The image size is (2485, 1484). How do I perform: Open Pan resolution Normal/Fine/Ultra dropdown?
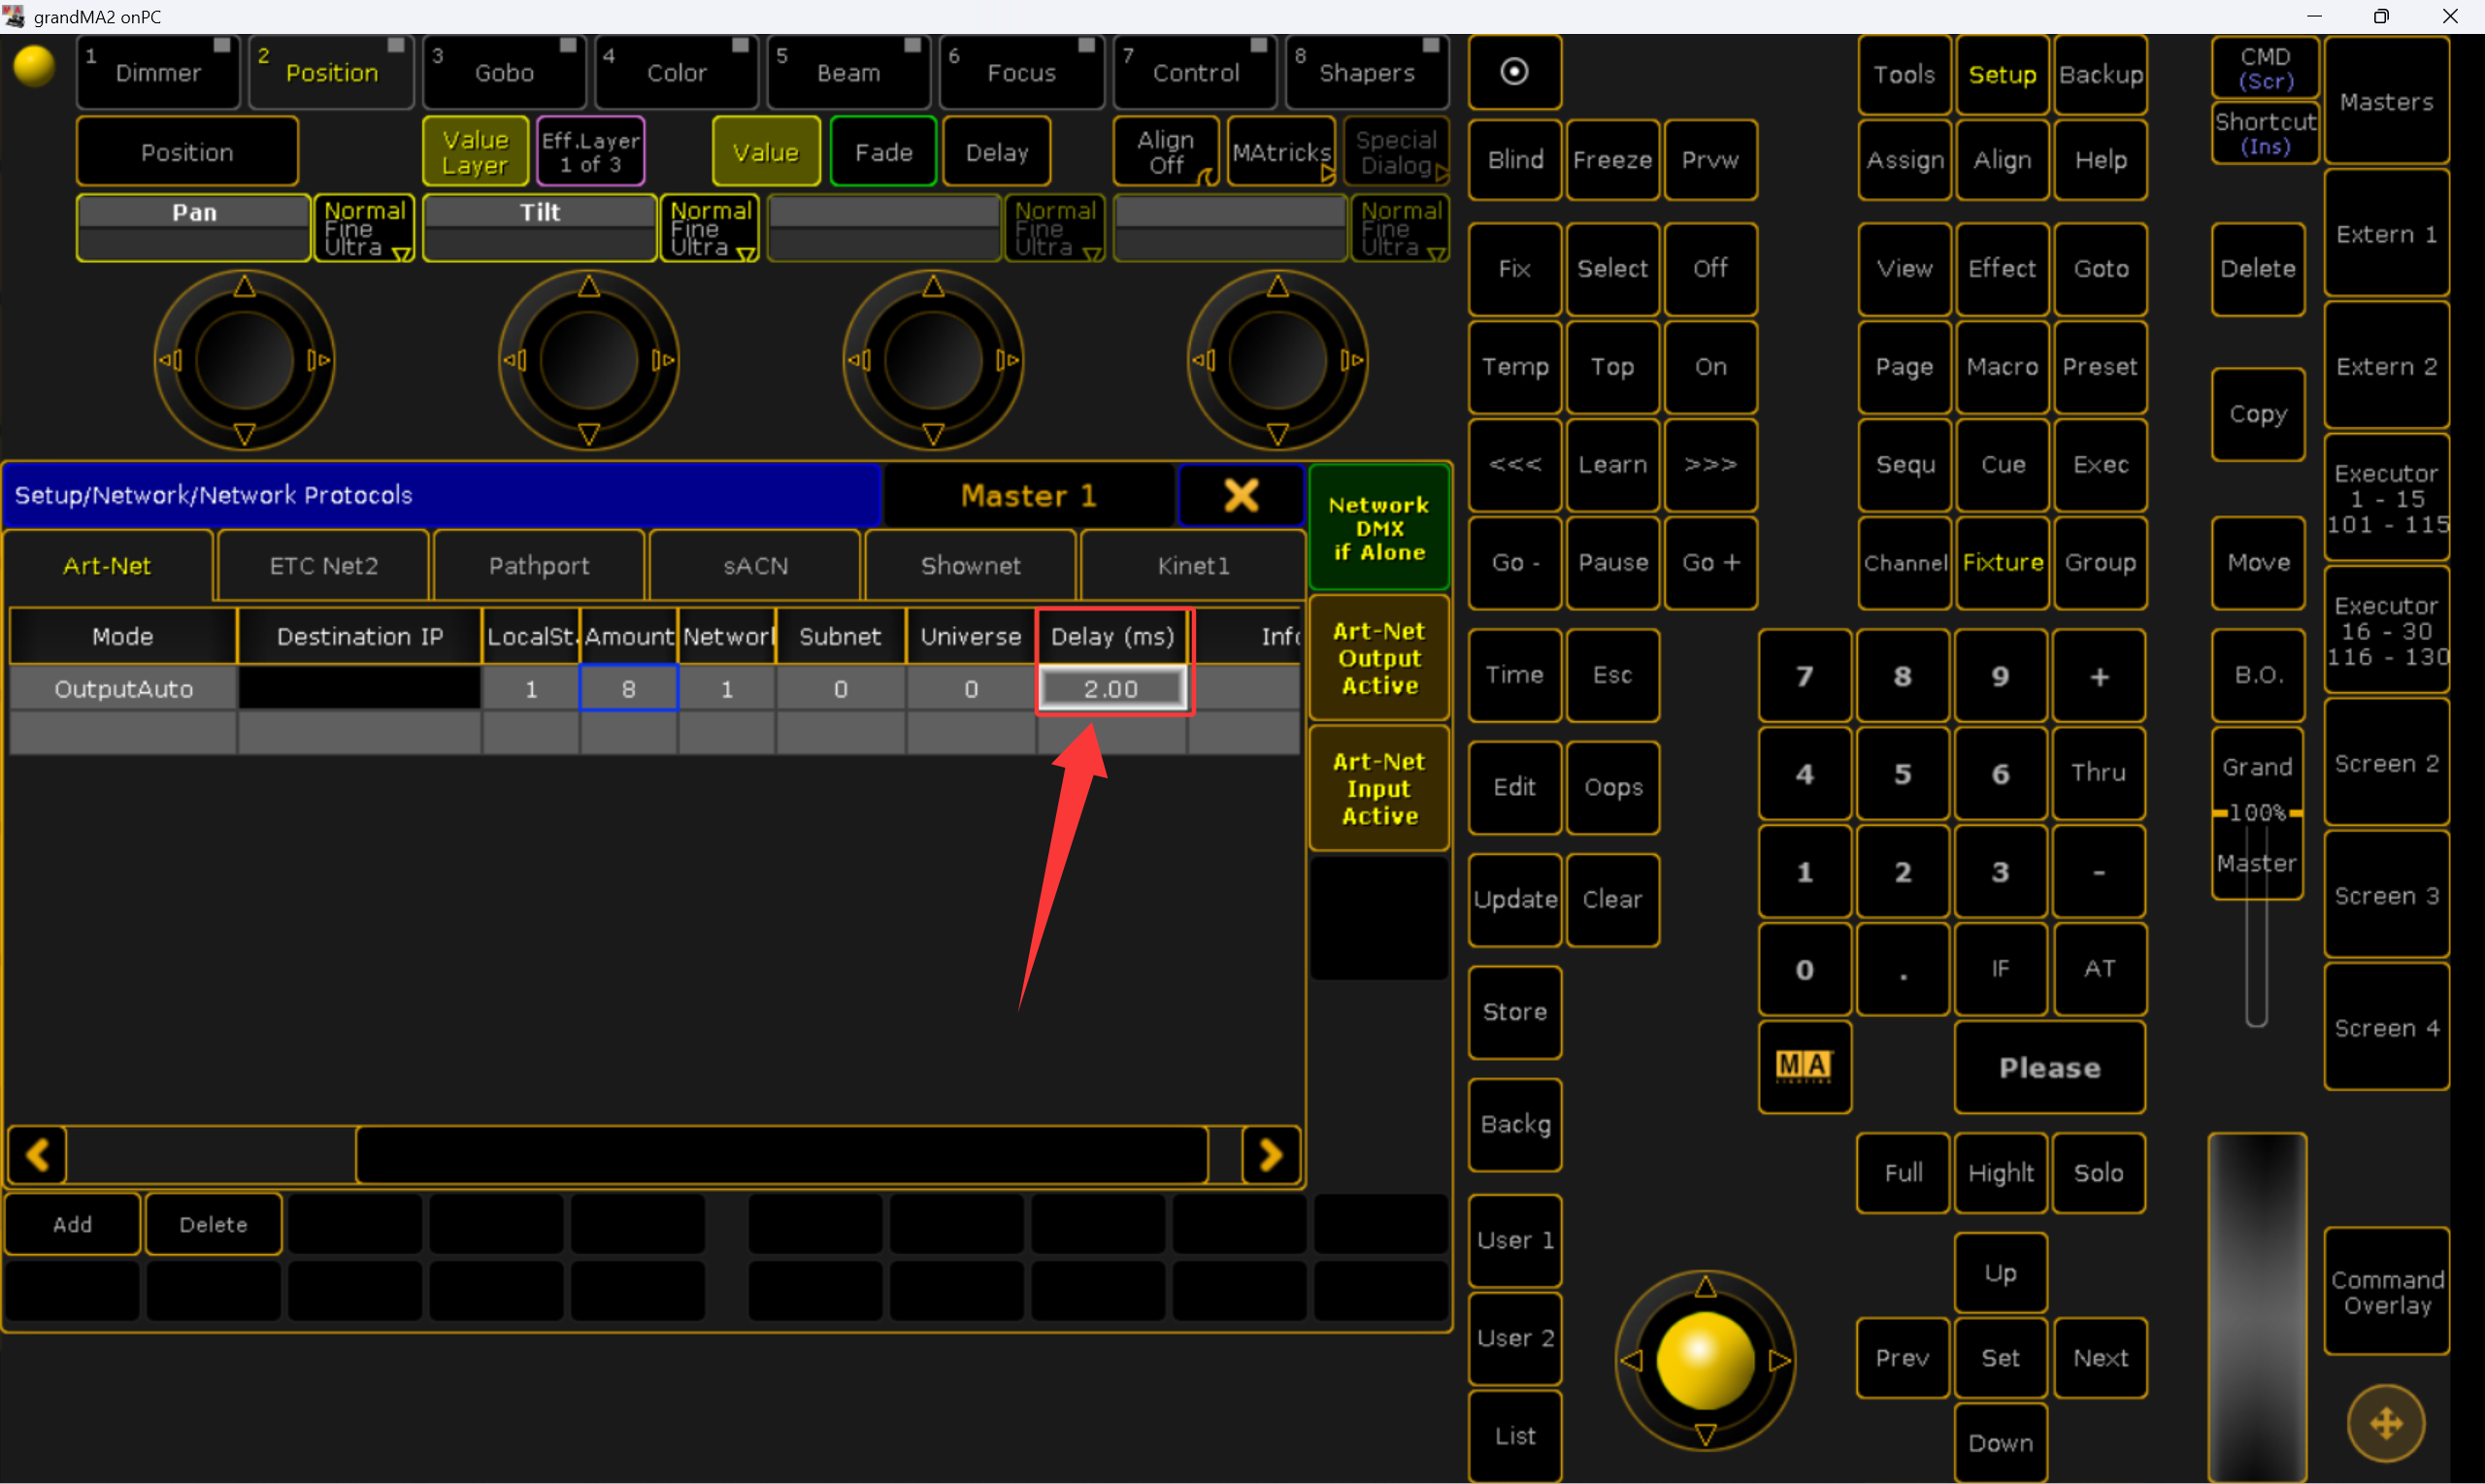tap(364, 229)
